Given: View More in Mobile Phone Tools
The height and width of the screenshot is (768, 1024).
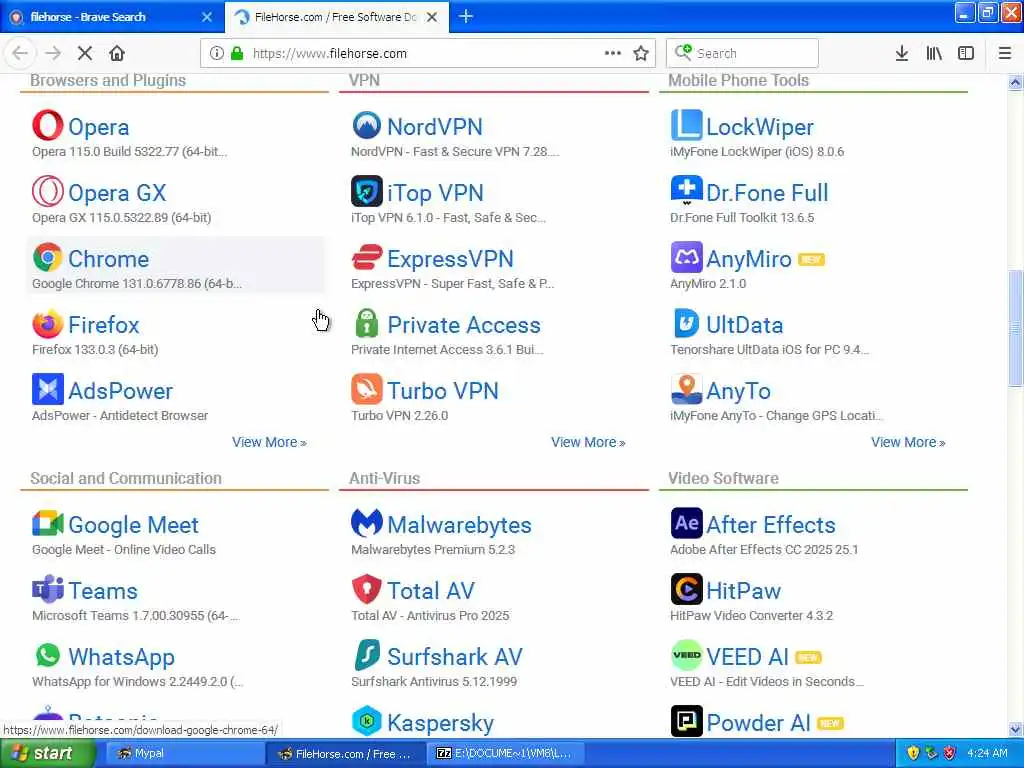Looking at the screenshot, I should 908,442.
